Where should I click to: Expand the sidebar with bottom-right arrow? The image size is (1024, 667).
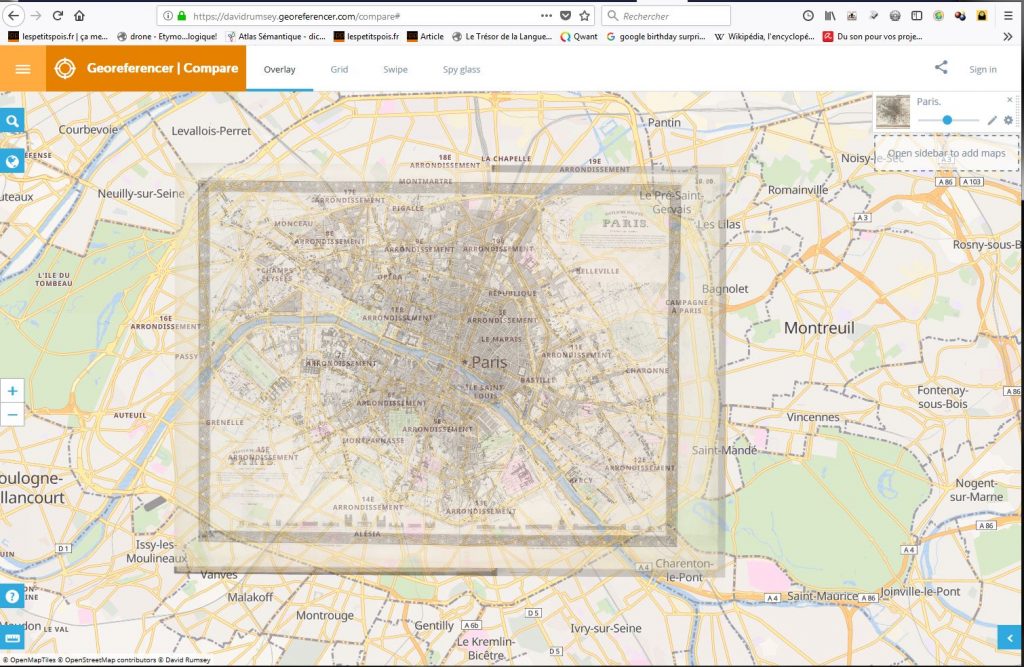coord(1009,637)
